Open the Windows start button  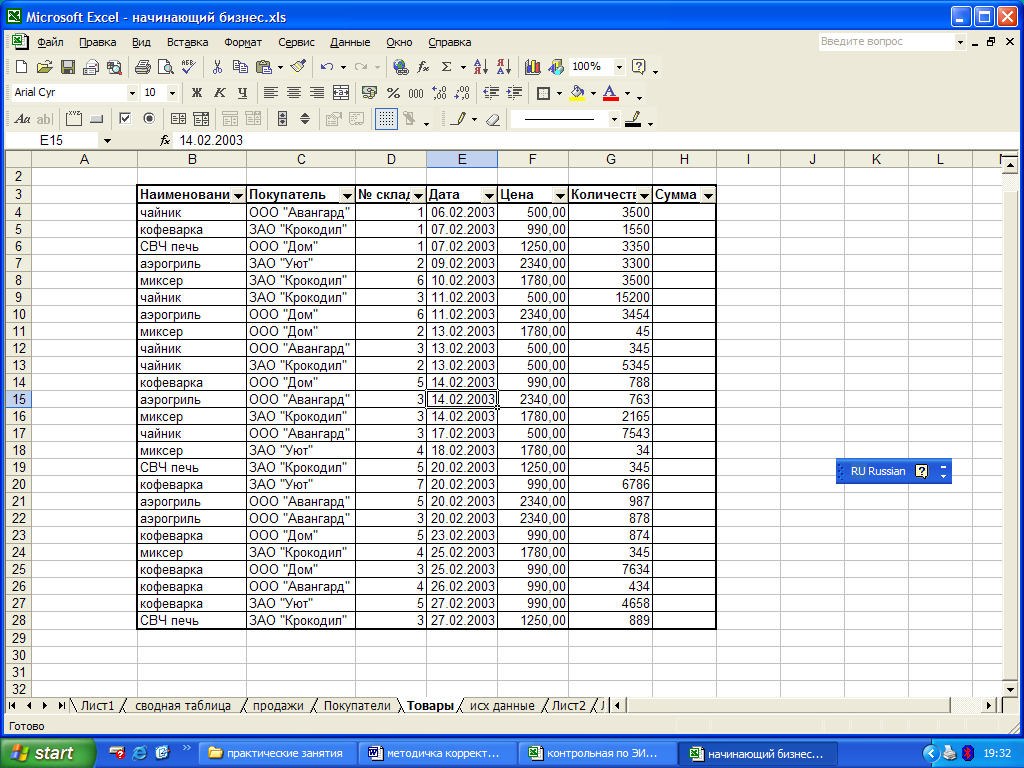47,753
